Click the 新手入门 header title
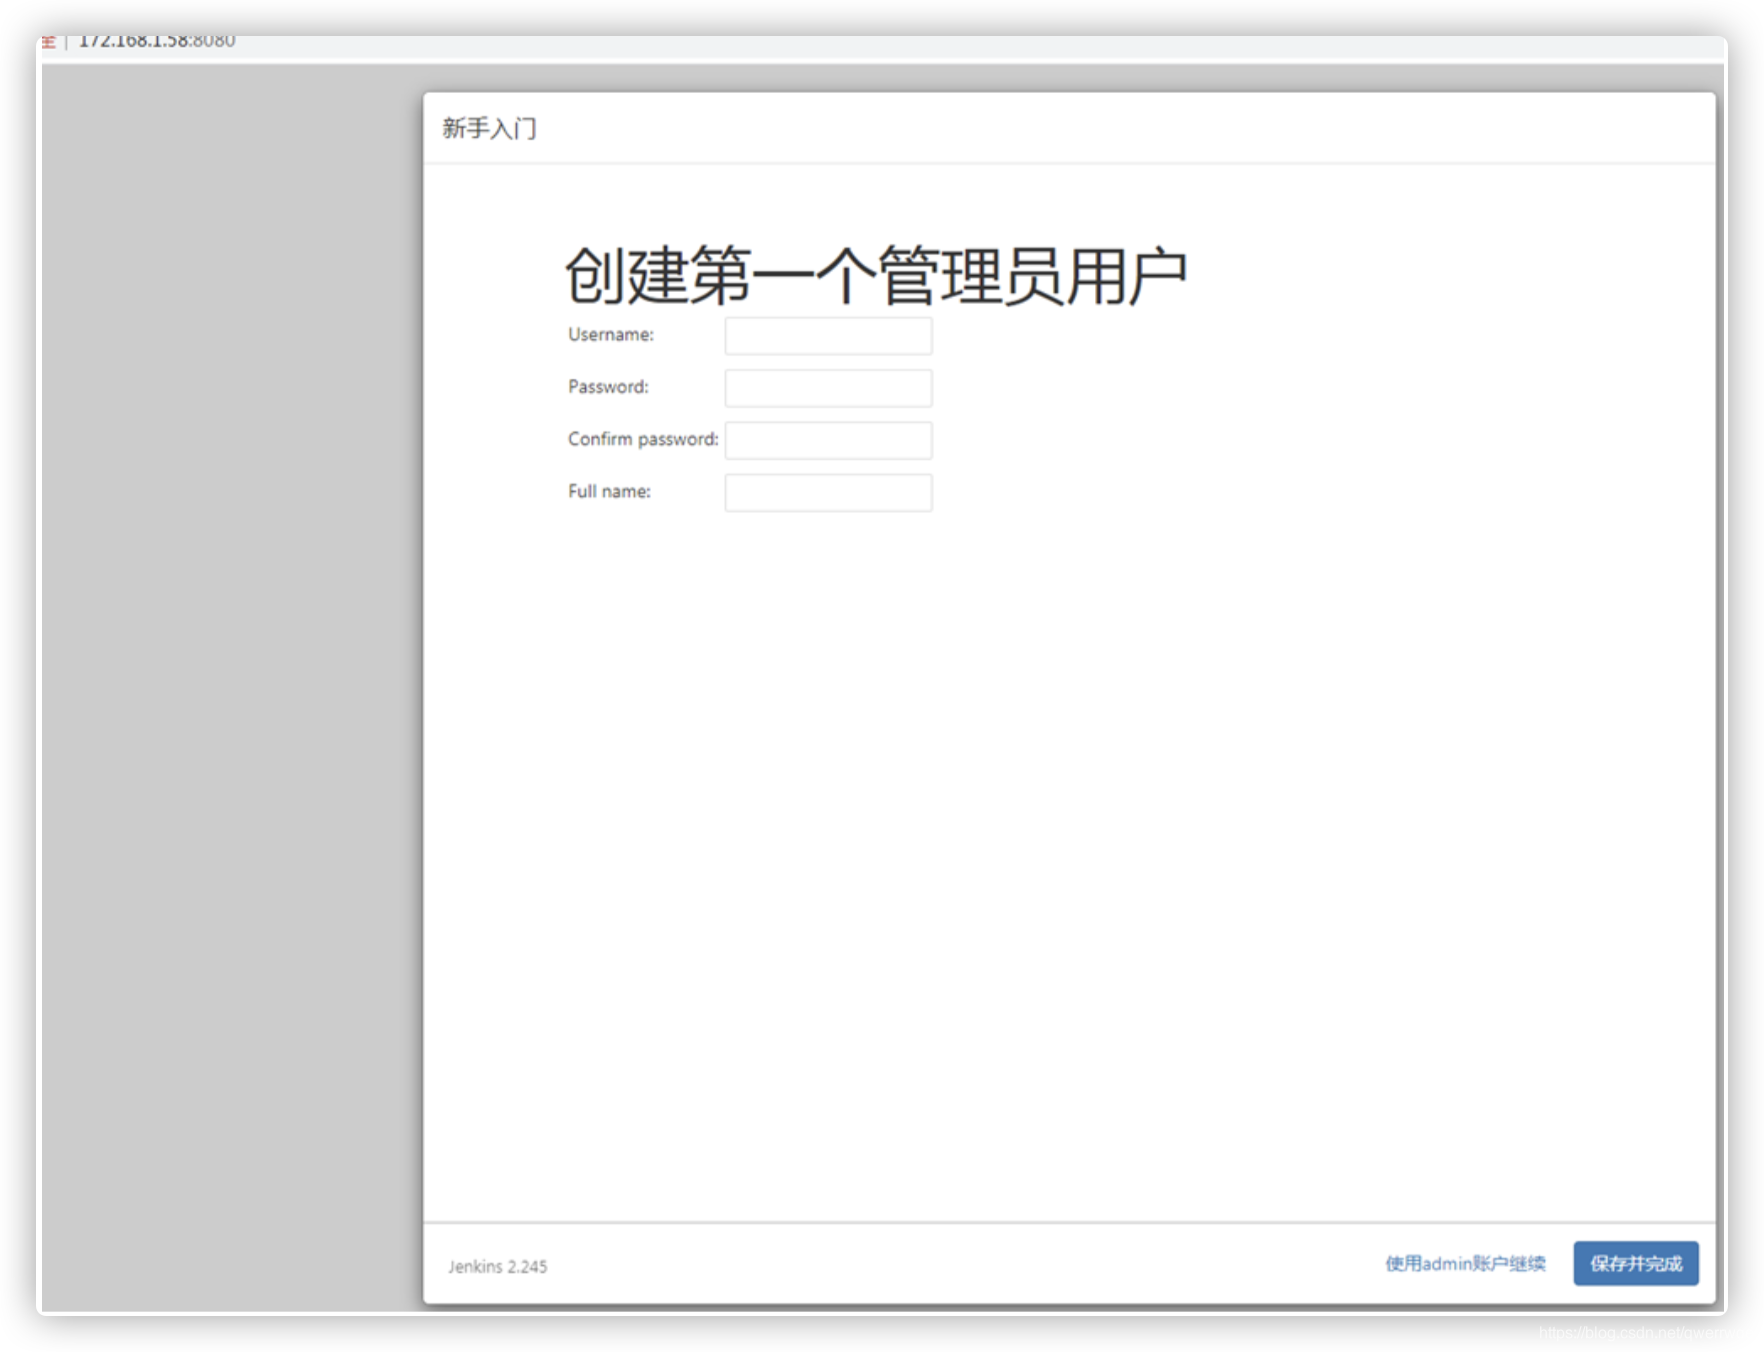 coord(489,128)
